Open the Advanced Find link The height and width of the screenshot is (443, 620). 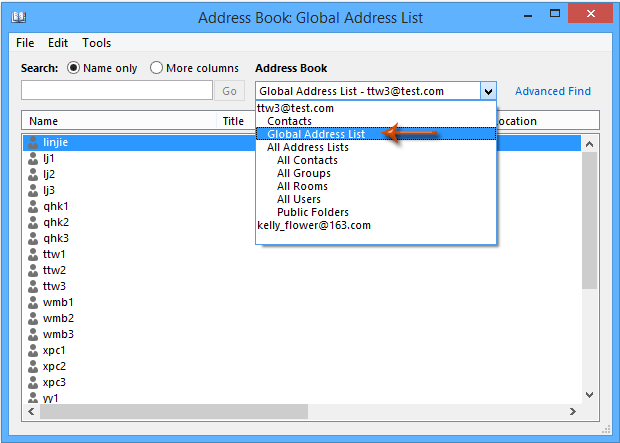(x=553, y=91)
